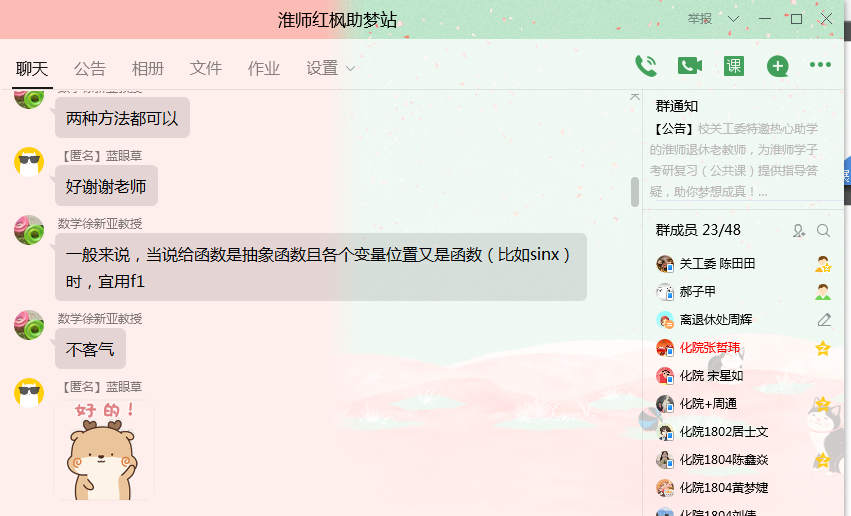Collapse the chat area using the top arrow

point(634,97)
